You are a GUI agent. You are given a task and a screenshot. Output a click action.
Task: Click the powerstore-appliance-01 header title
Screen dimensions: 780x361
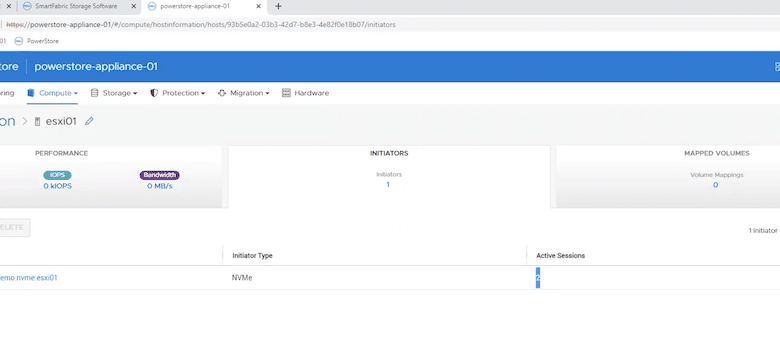point(96,67)
